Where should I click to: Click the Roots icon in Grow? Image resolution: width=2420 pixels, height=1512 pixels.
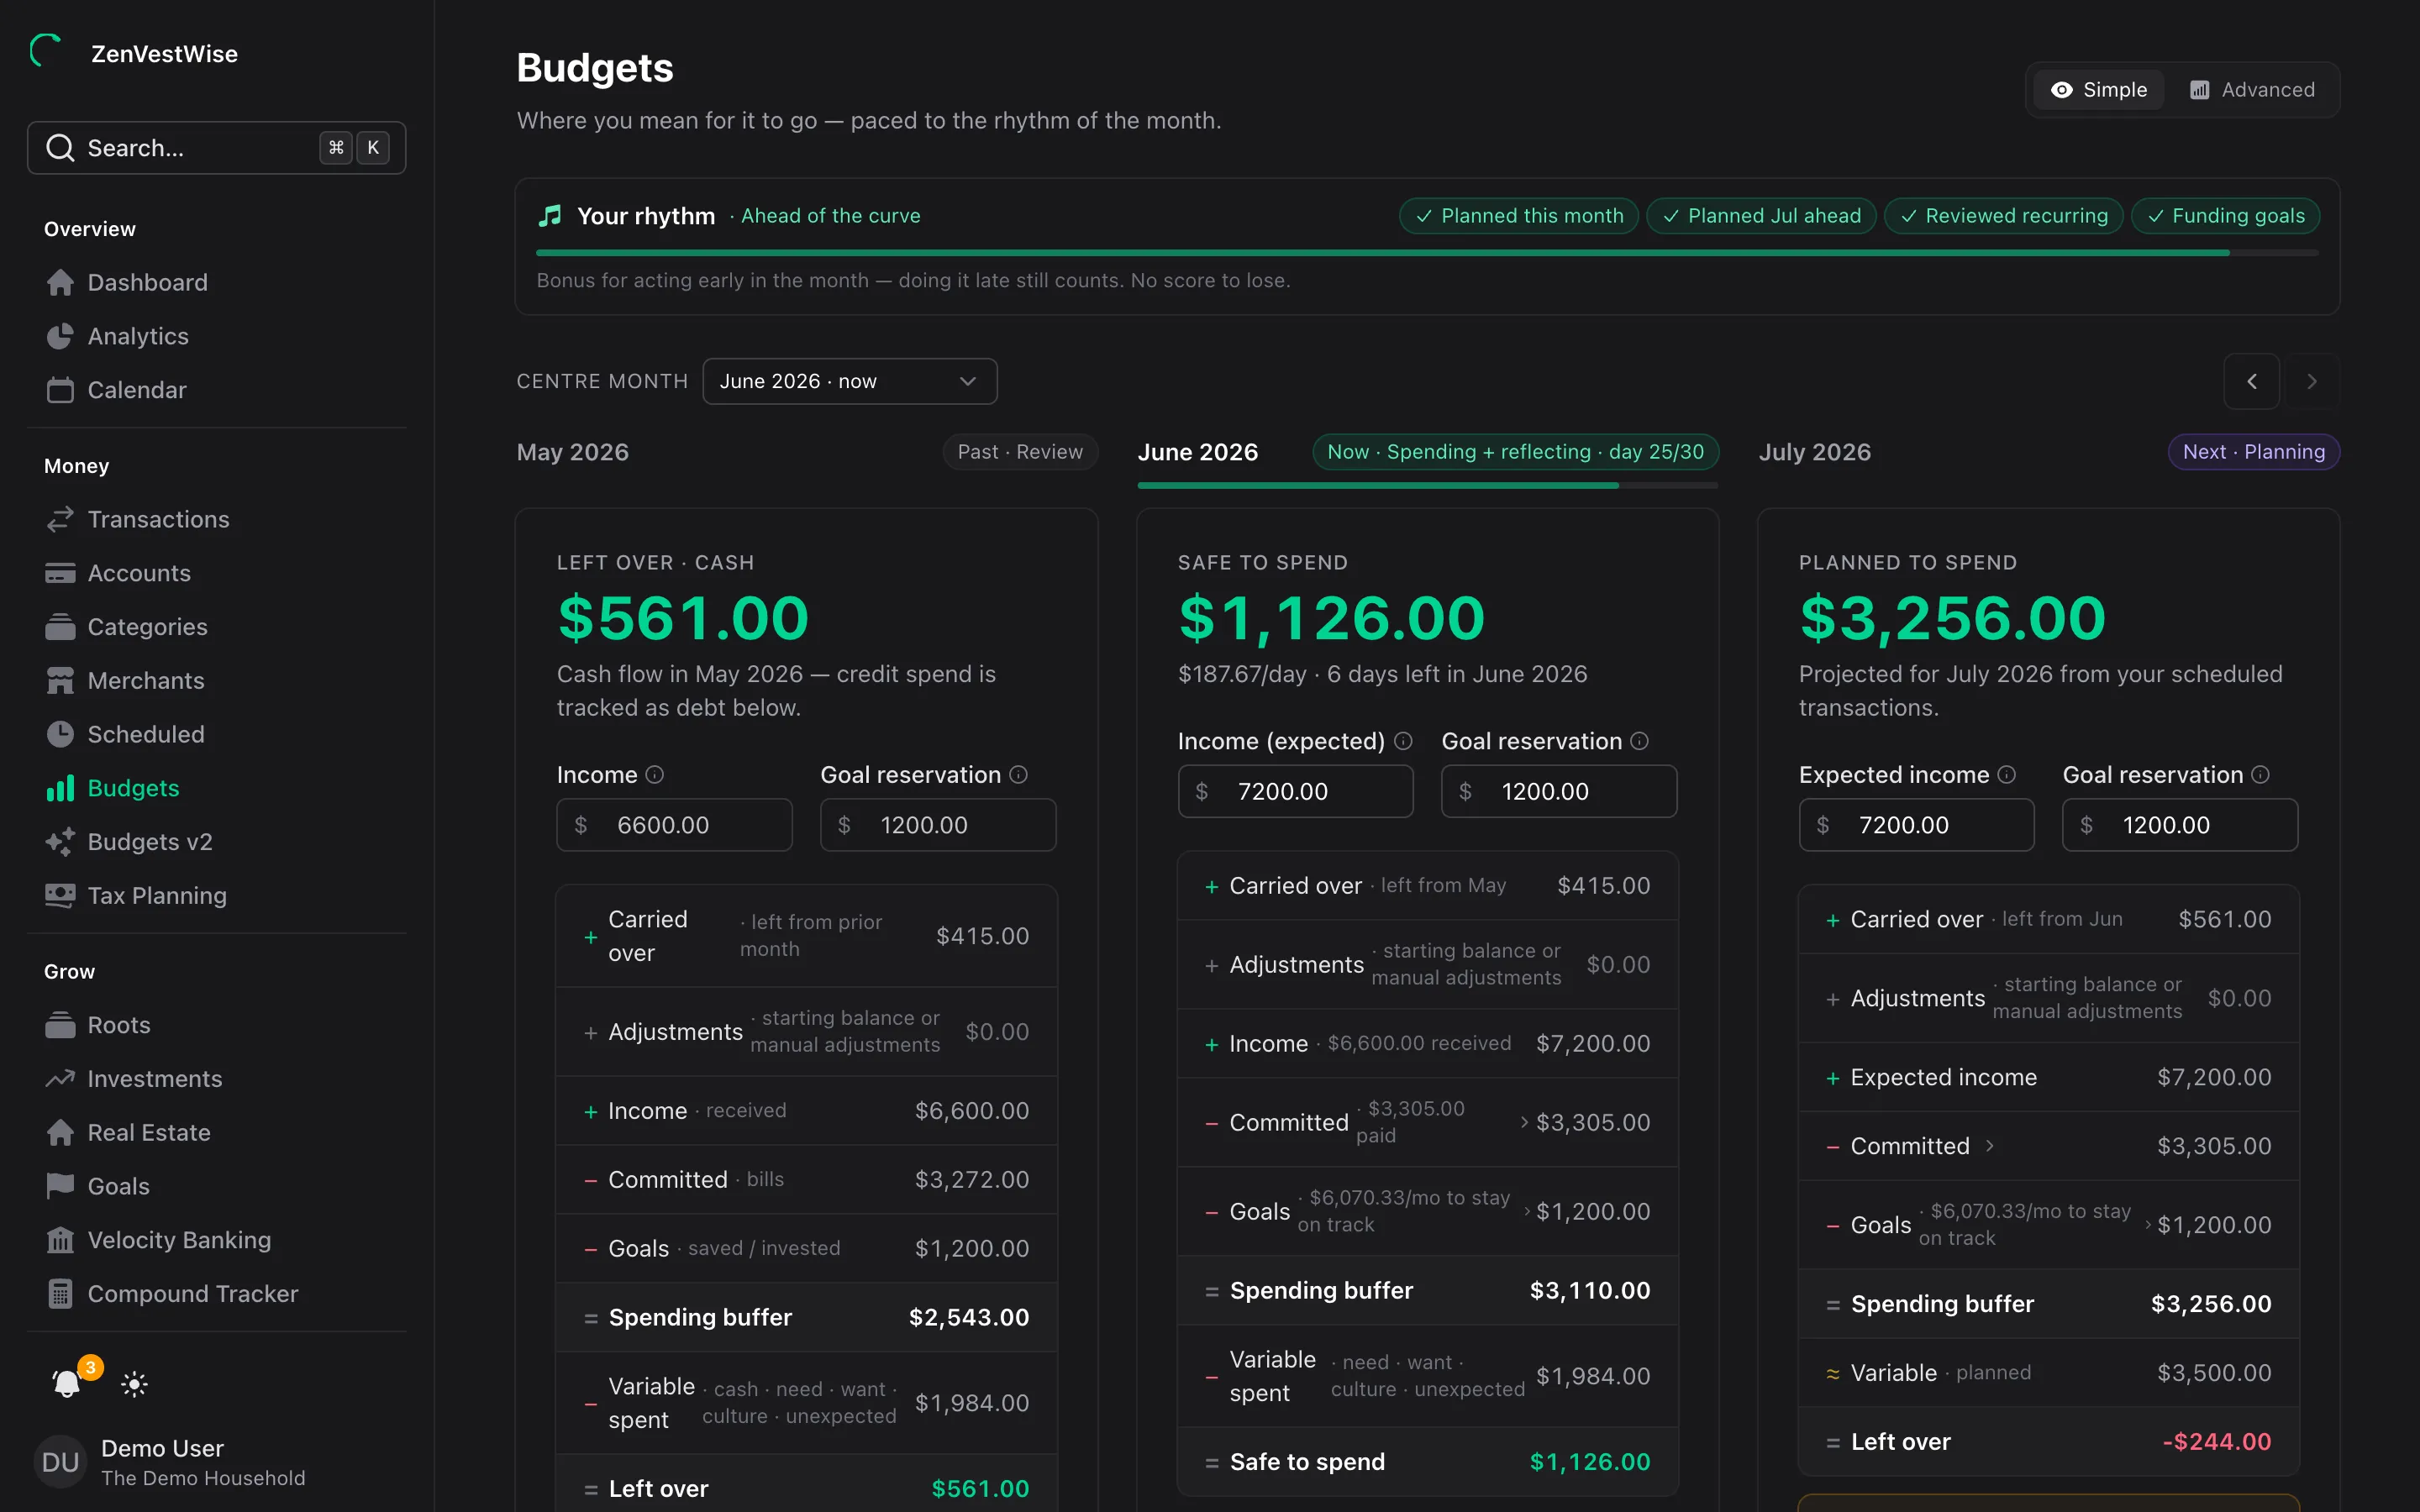tap(60, 1025)
